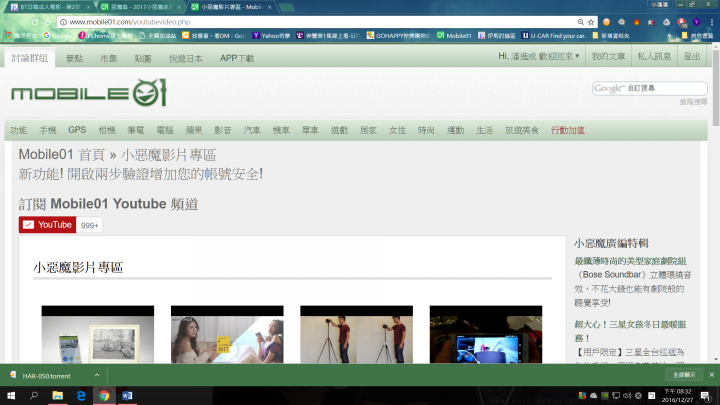Open the Chrome three-dot menu
Image resolution: width=720 pixels, height=405 pixels.
712,22
